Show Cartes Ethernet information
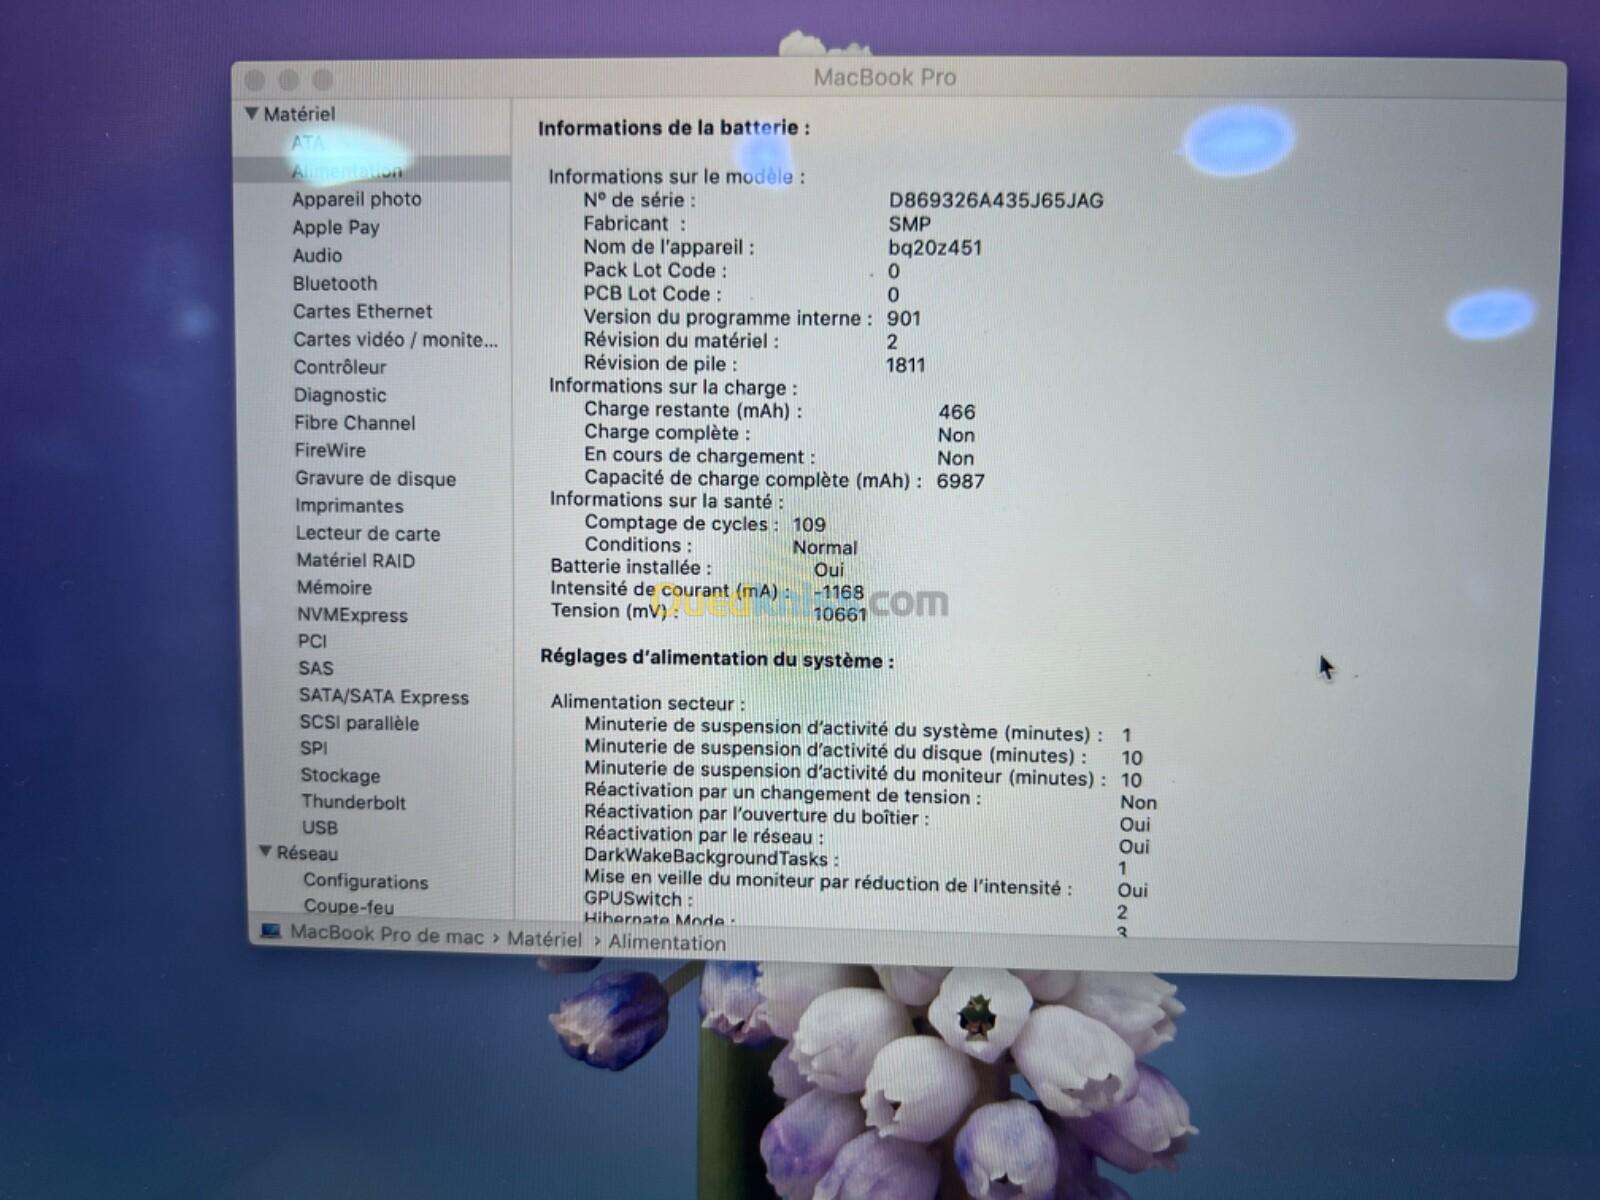 click(362, 311)
